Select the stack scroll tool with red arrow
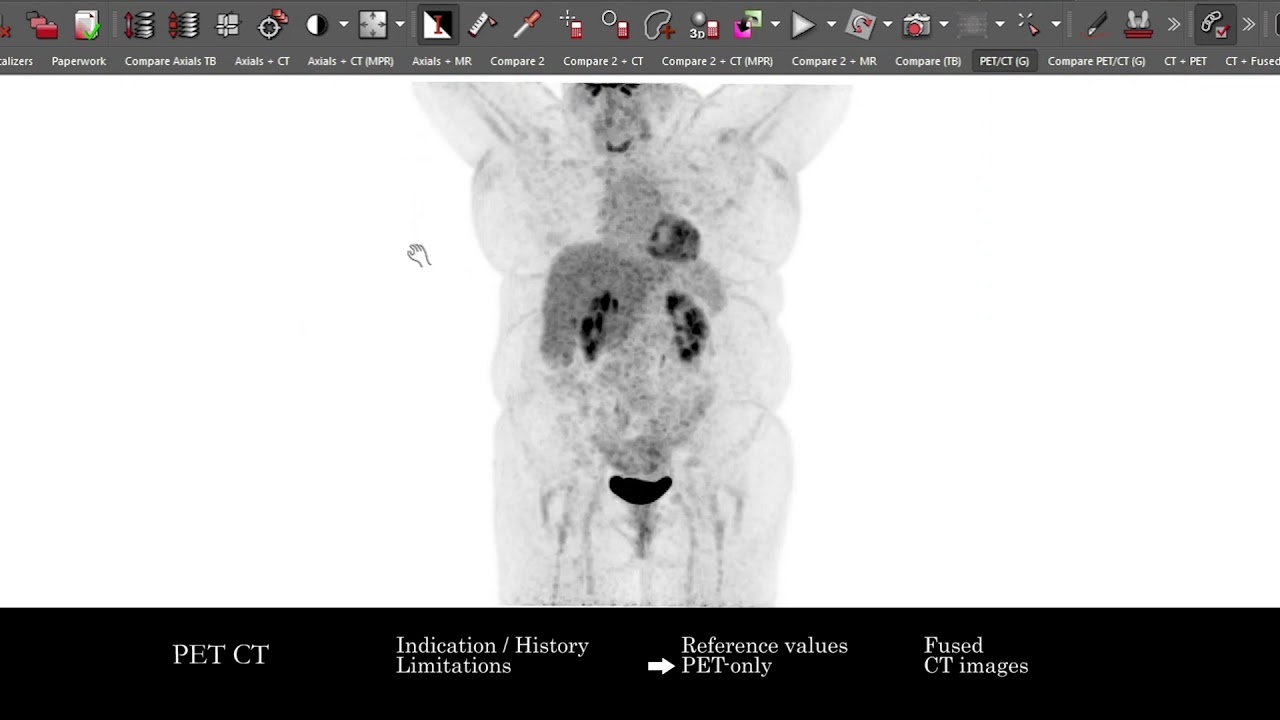1280x720 pixels. (138, 25)
